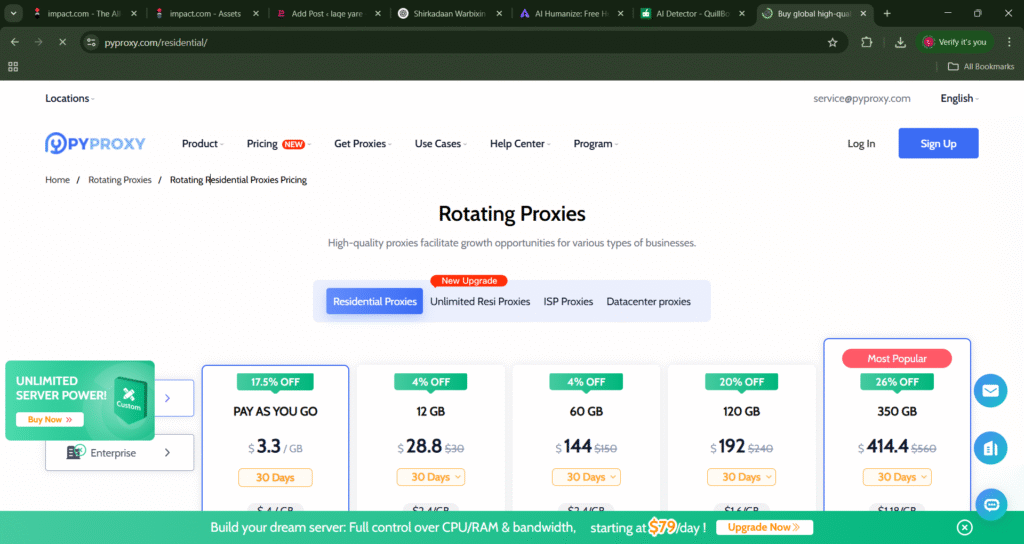Click Buy Now on unlimited server ad
The width and height of the screenshot is (1024, 544).
click(50, 419)
